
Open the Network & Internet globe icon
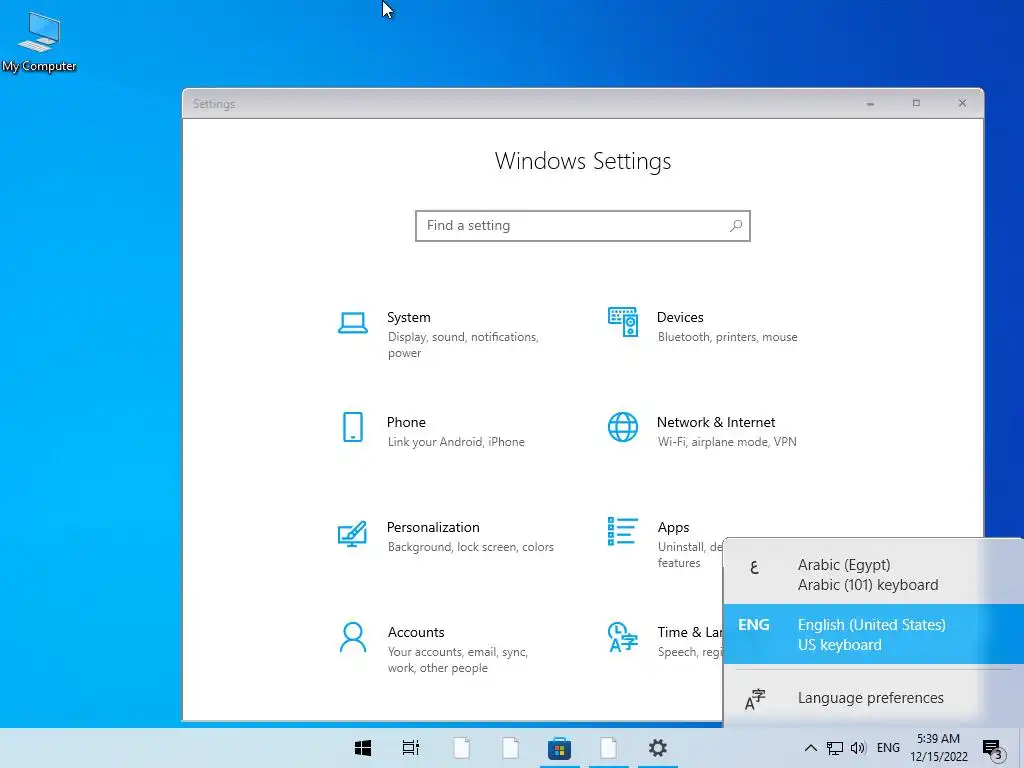[622, 427]
